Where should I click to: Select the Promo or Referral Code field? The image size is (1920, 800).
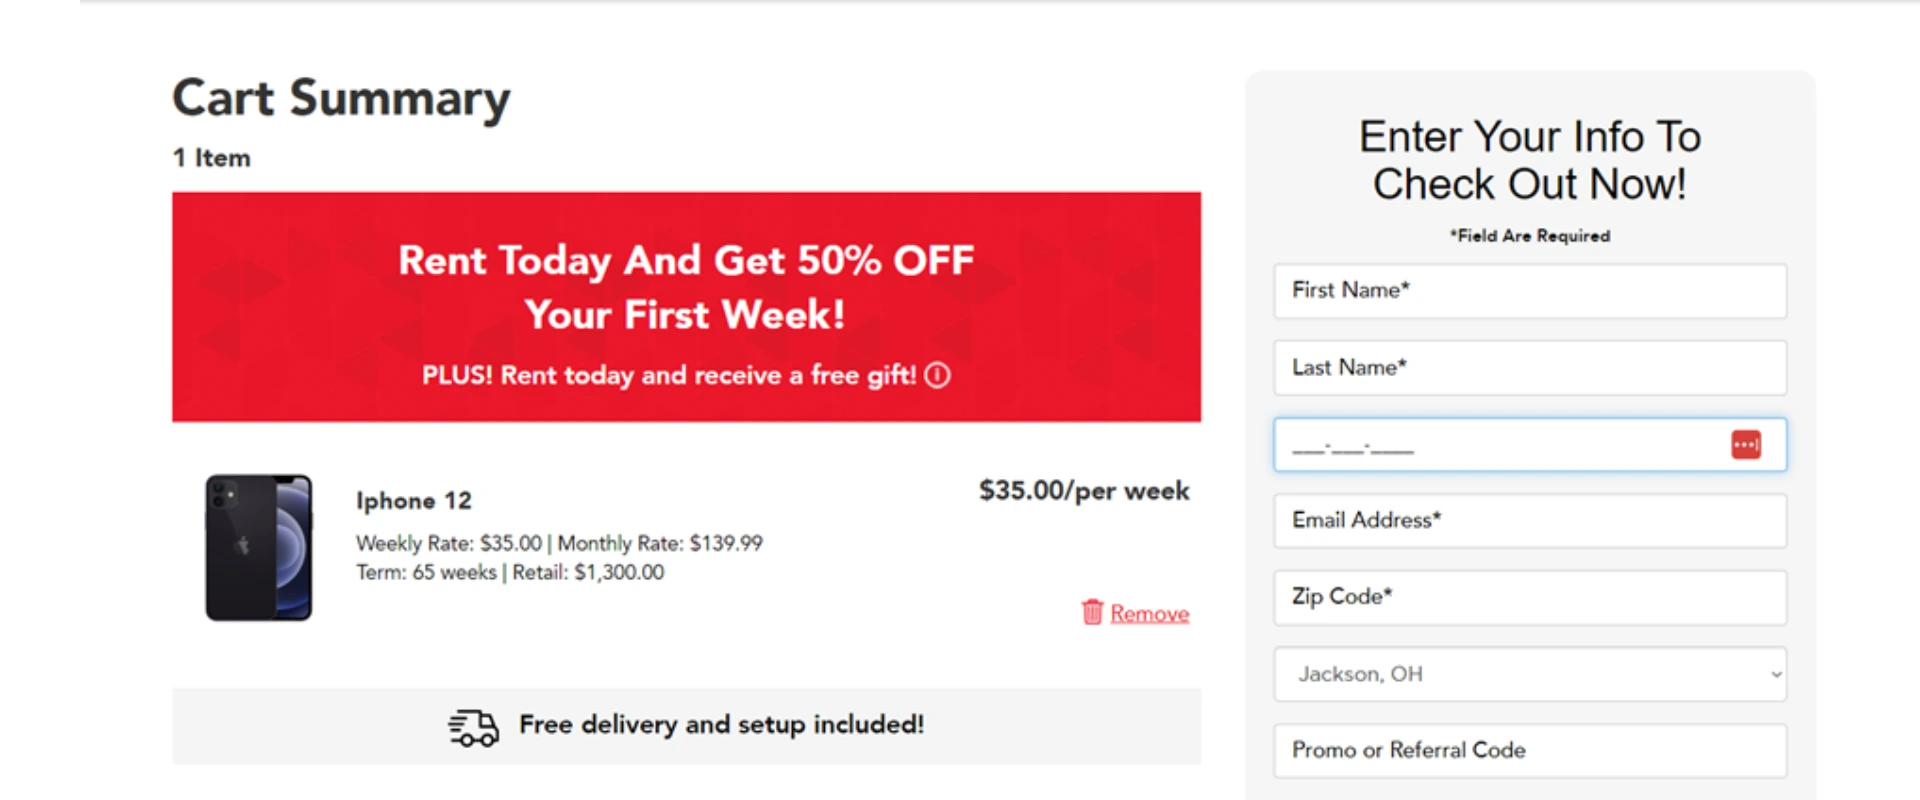1529,751
